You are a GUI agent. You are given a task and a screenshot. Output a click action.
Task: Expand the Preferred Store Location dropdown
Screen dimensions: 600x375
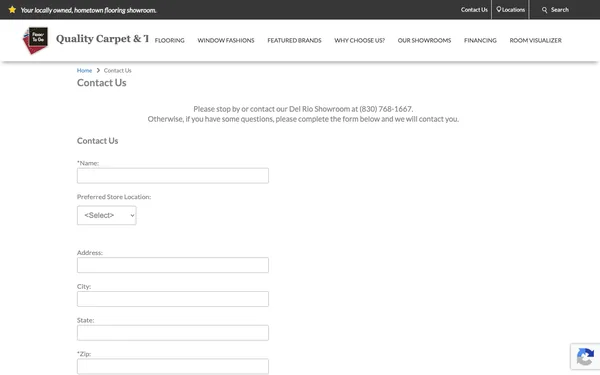106,215
